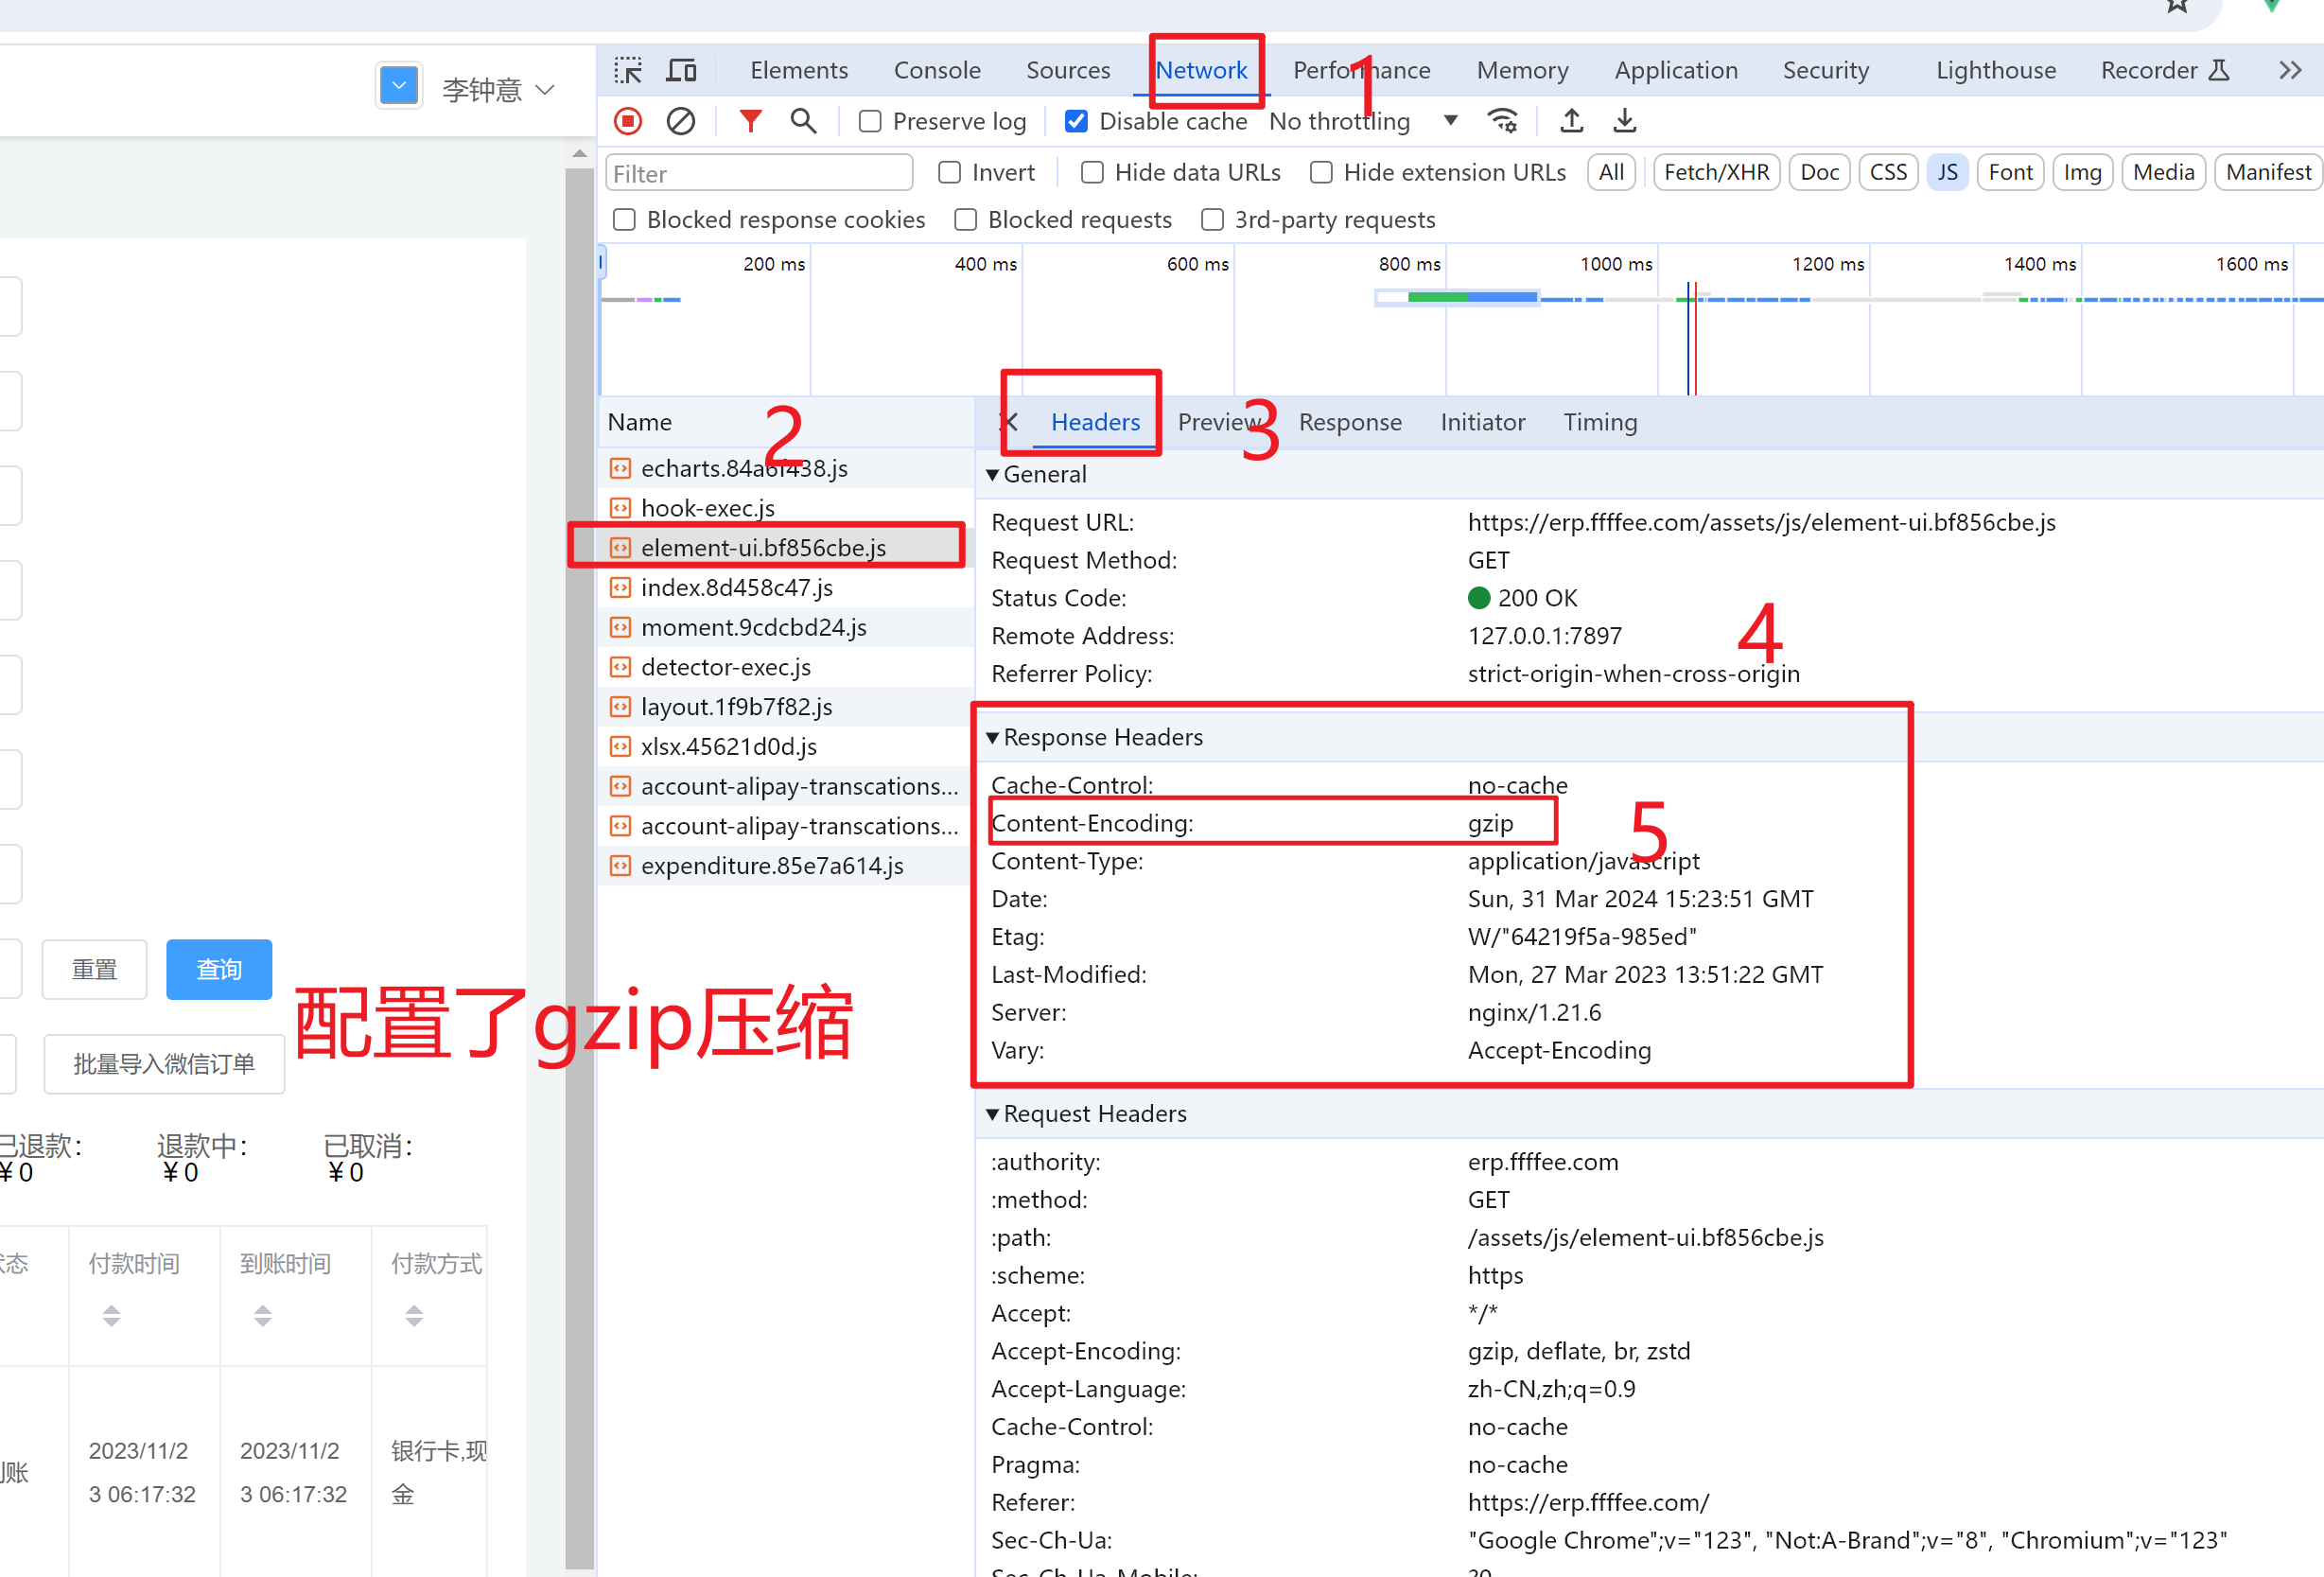Screen dimensions: 2324x1577
Task: Collapse the General section
Action: coord(992,474)
